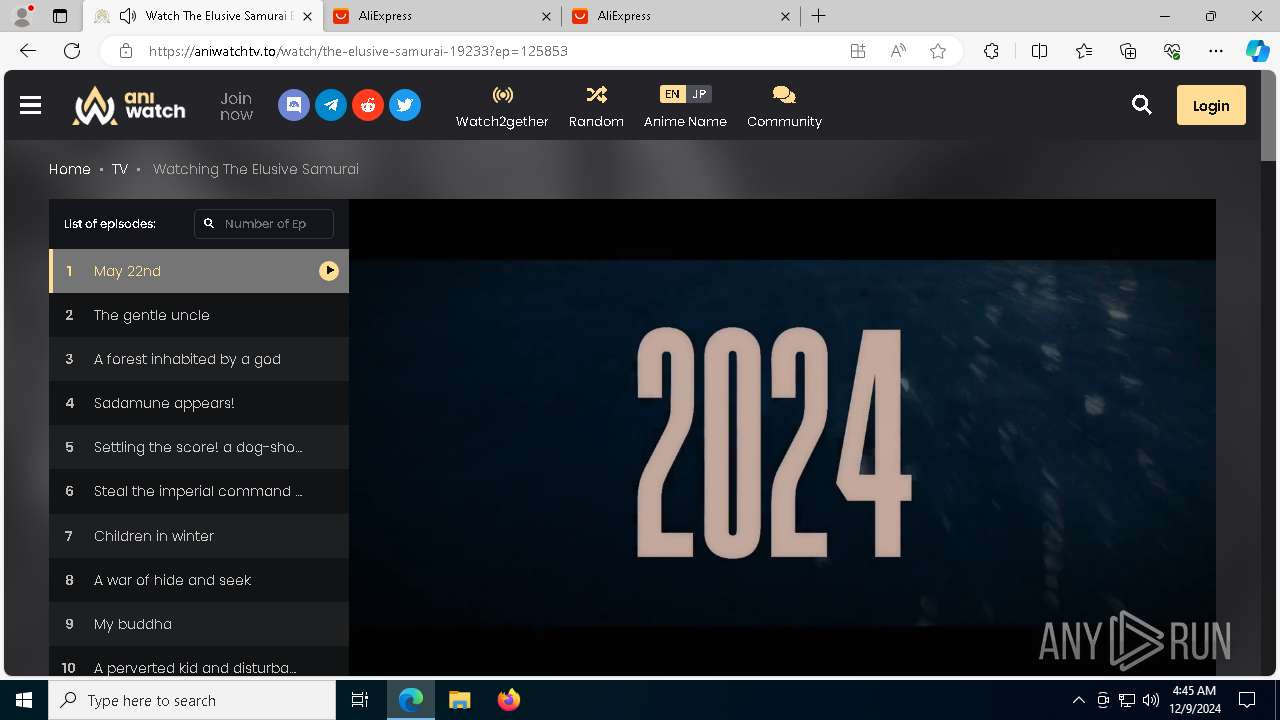Viewport: 1280px width, 720px height.
Task: Switch to the first AliExpress tab
Action: [443, 16]
